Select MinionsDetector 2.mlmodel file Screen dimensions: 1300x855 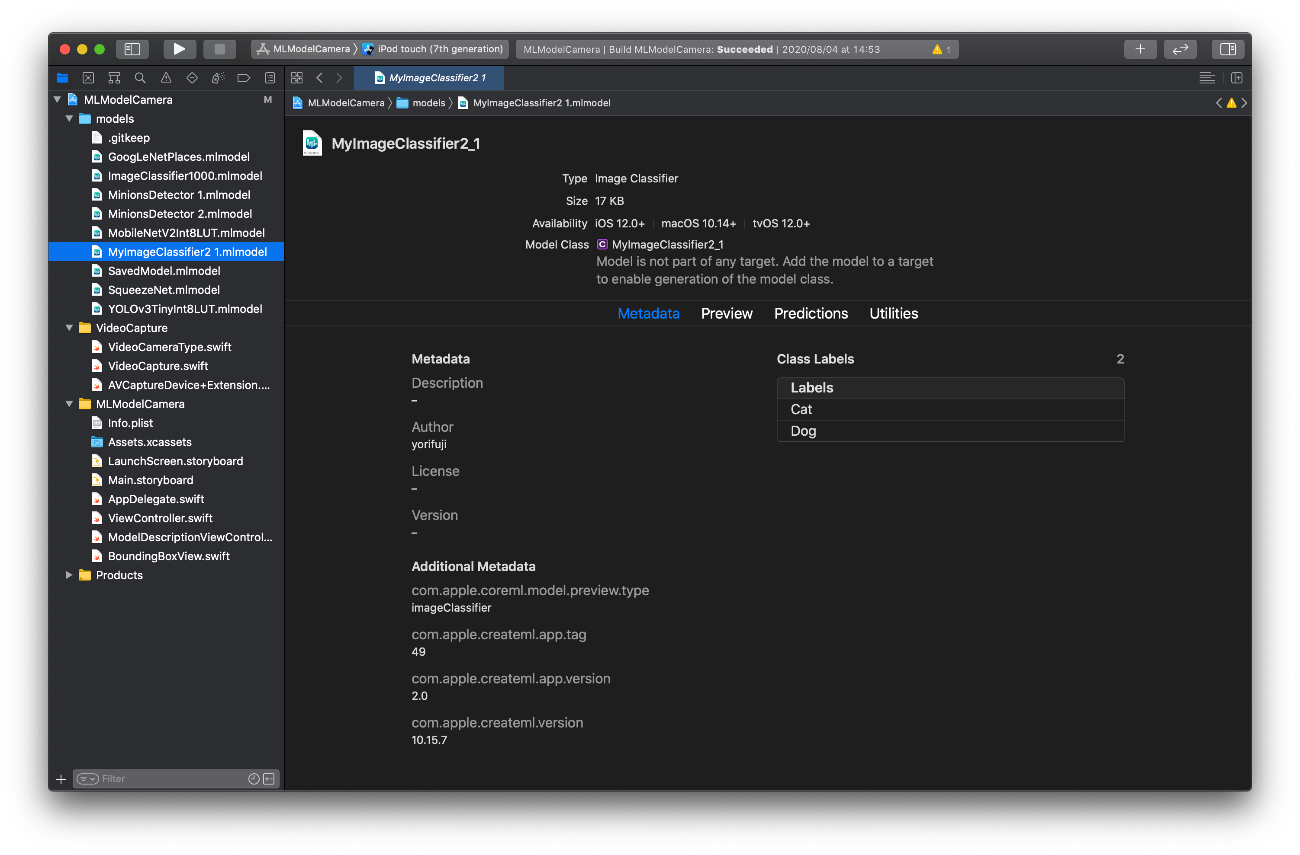[x=180, y=214]
